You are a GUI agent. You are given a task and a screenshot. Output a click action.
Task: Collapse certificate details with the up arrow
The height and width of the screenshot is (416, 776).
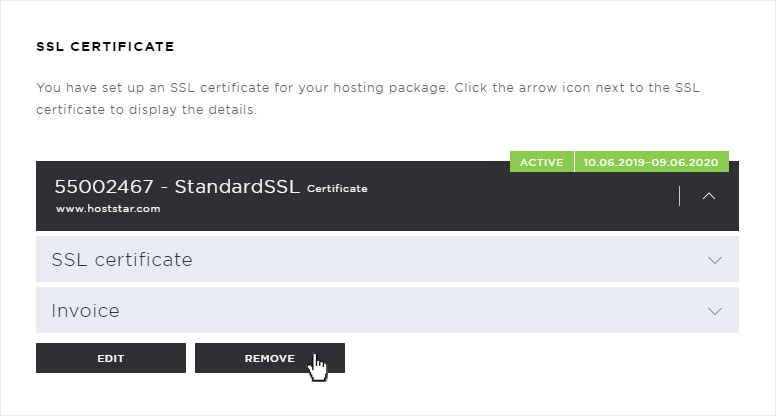[709, 196]
